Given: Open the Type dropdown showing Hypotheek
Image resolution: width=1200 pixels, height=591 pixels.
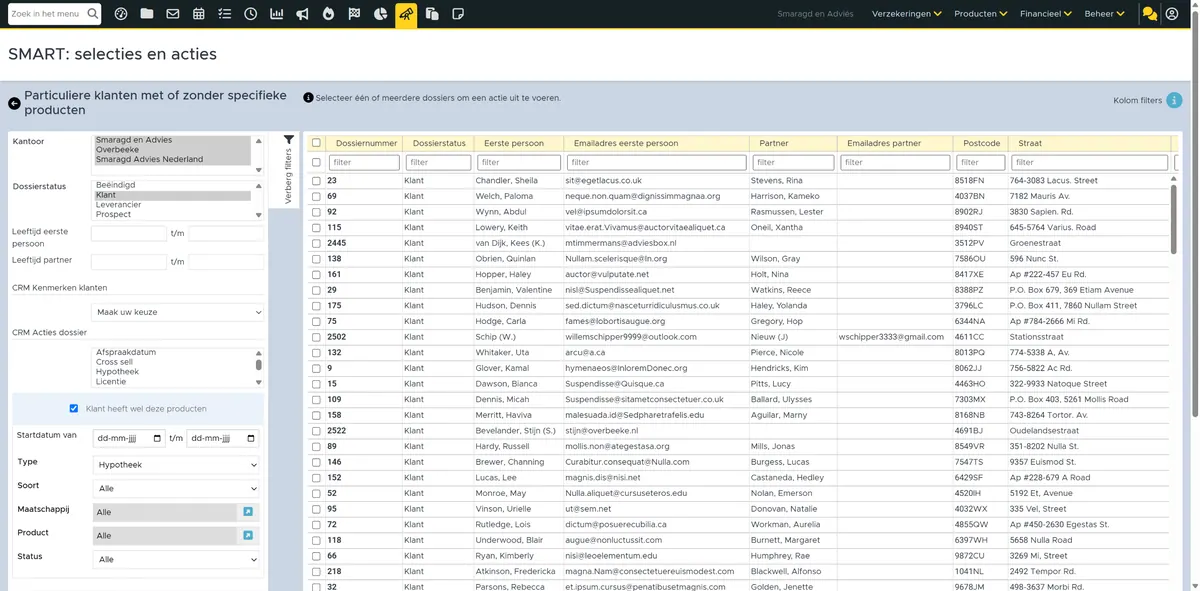Looking at the screenshot, I should [175, 465].
